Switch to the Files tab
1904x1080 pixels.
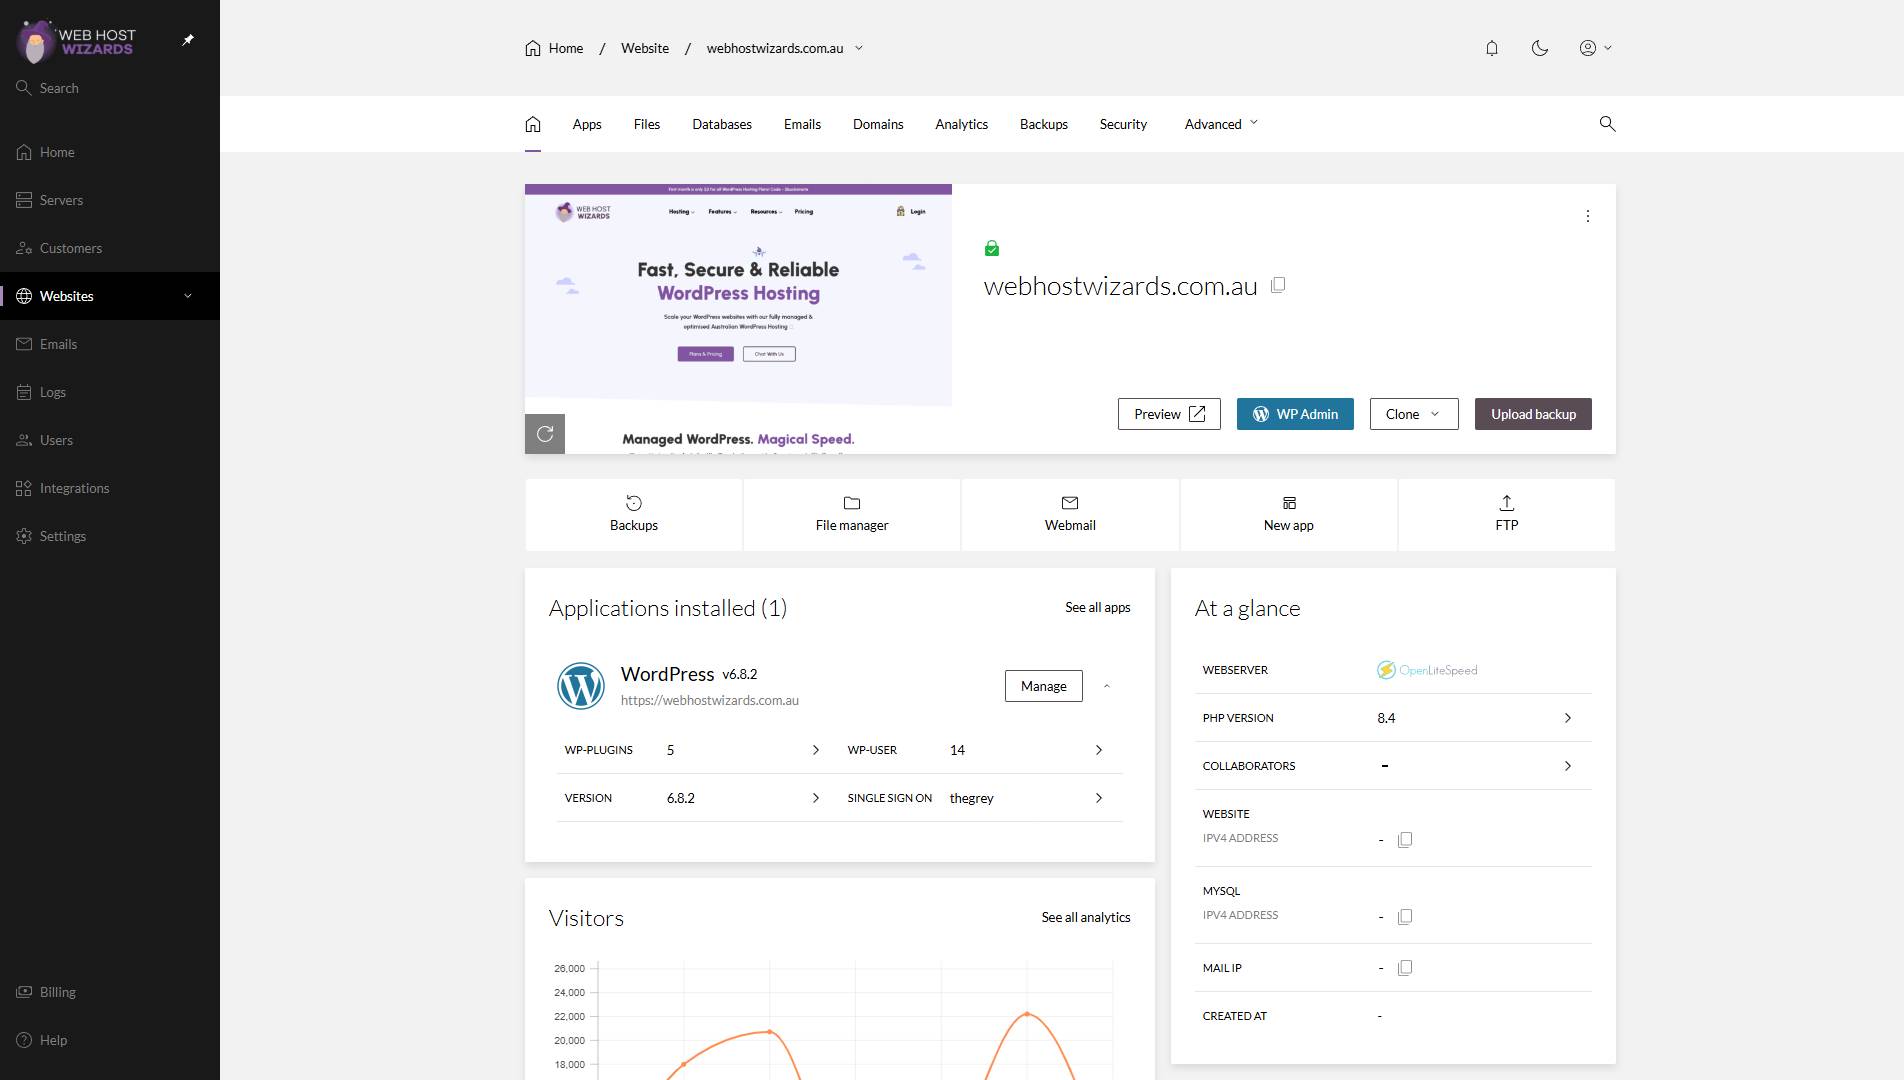click(647, 124)
